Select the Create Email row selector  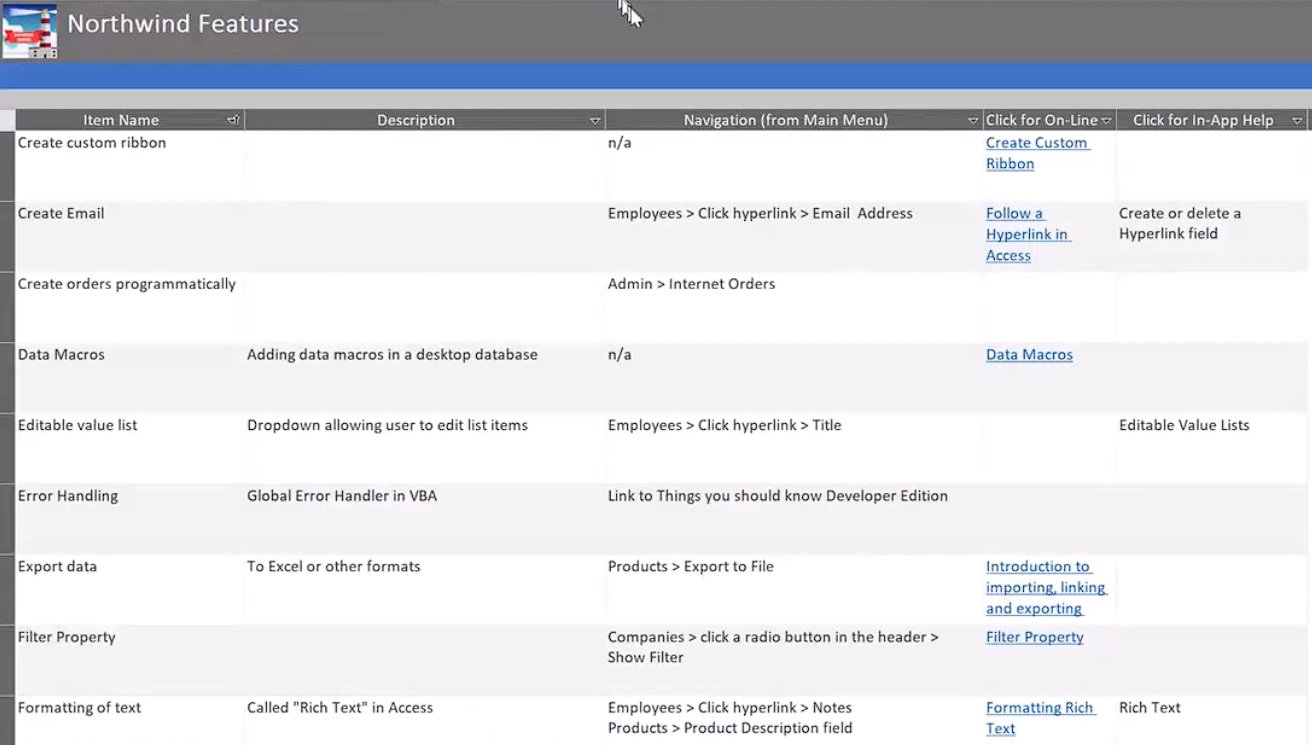(7, 237)
